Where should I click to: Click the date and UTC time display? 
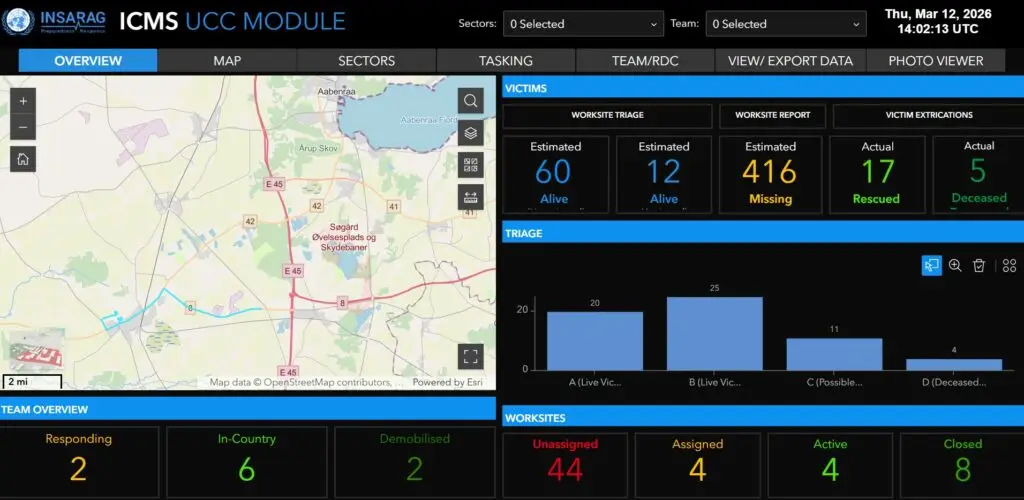(937, 22)
